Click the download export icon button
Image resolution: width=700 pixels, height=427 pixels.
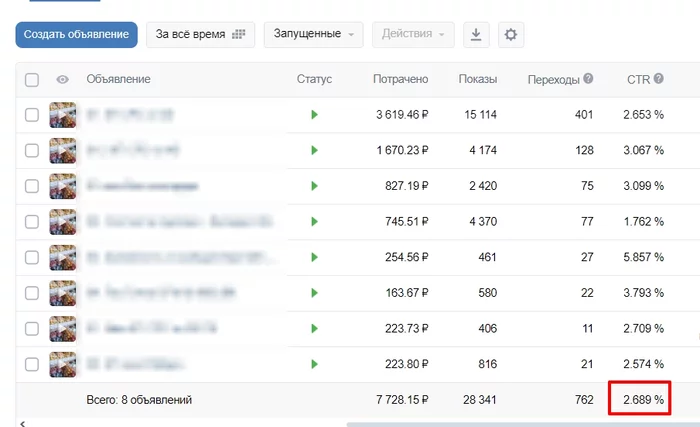[476, 34]
